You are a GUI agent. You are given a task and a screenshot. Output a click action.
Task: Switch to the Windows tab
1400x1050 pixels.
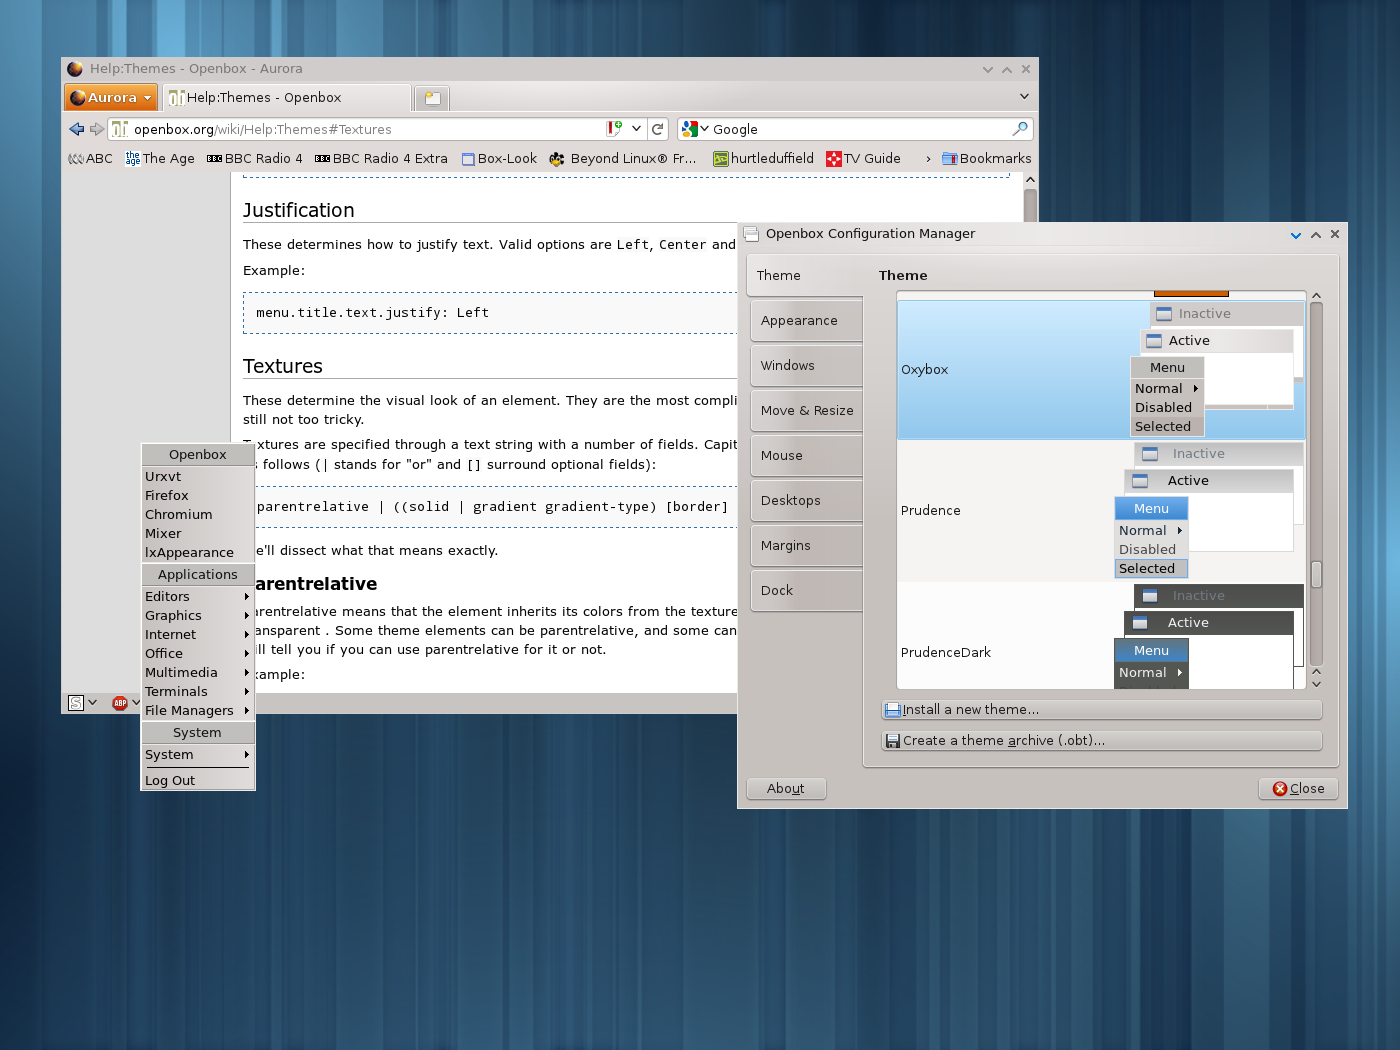coord(806,366)
